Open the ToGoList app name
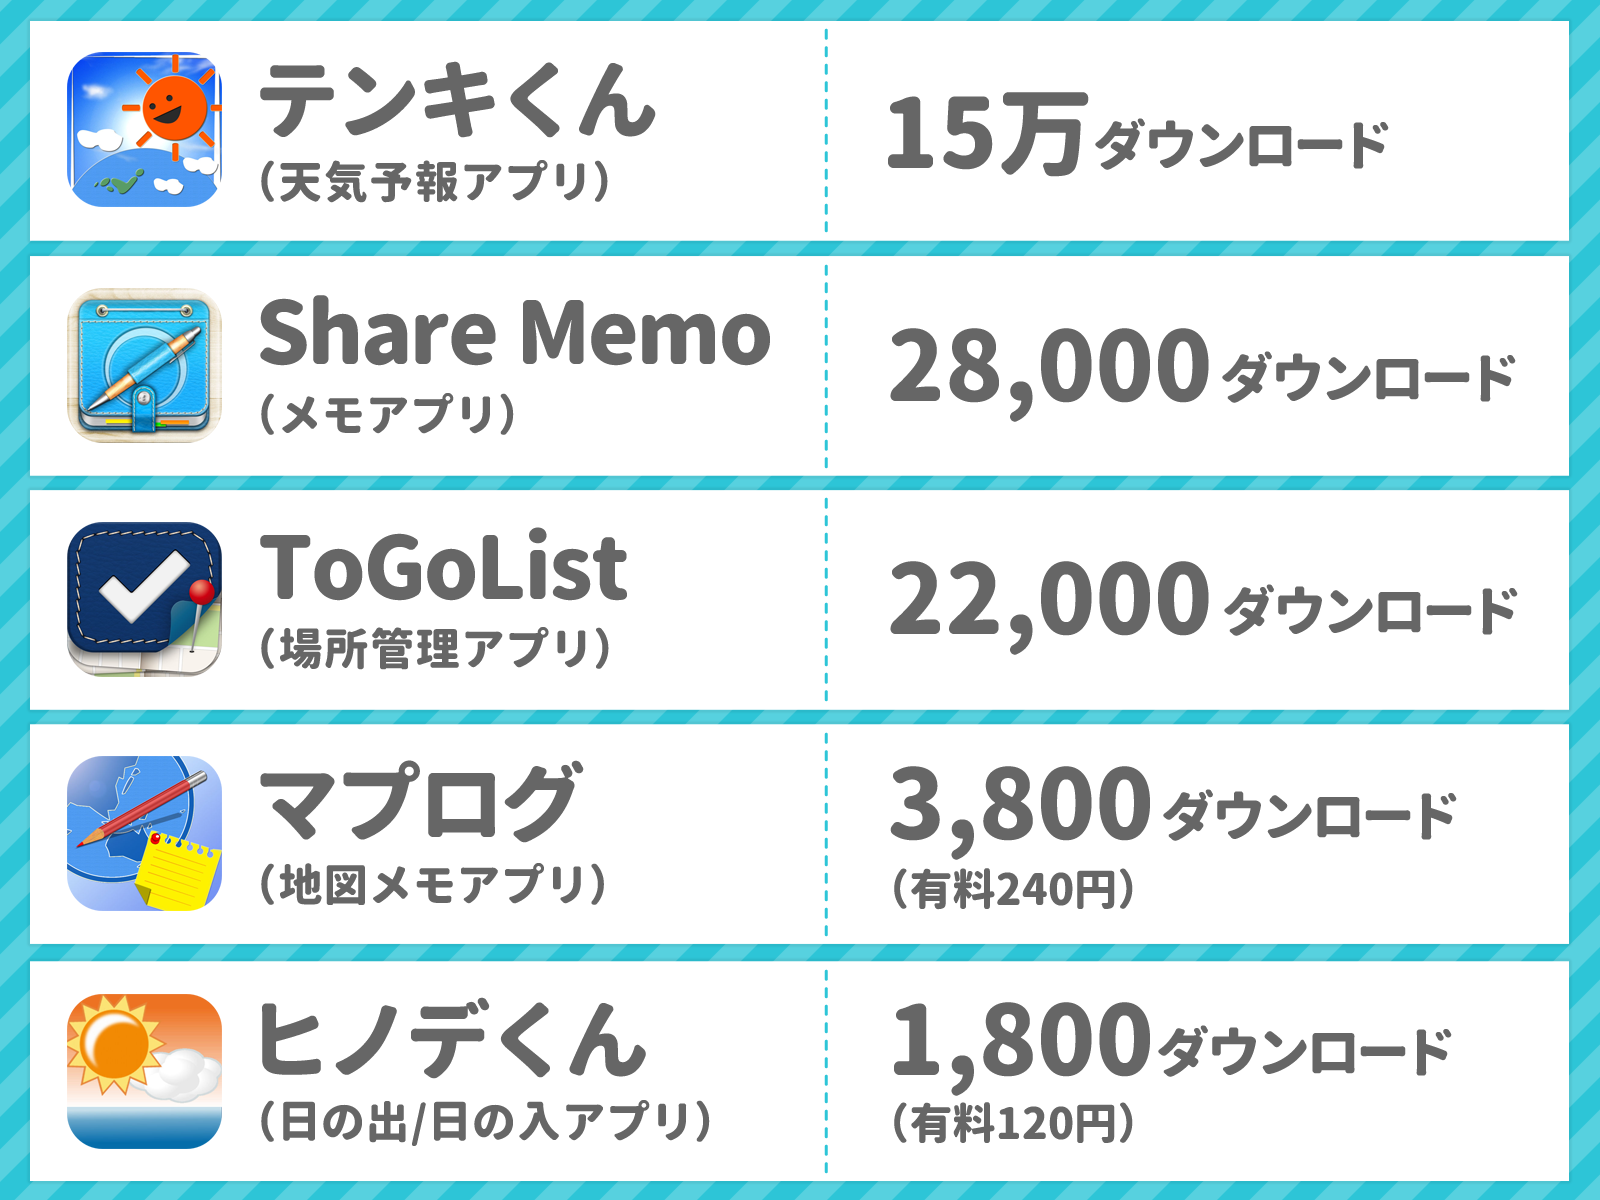Image resolution: width=1600 pixels, height=1200 pixels. pyautogui.click(x=443, y=566)
